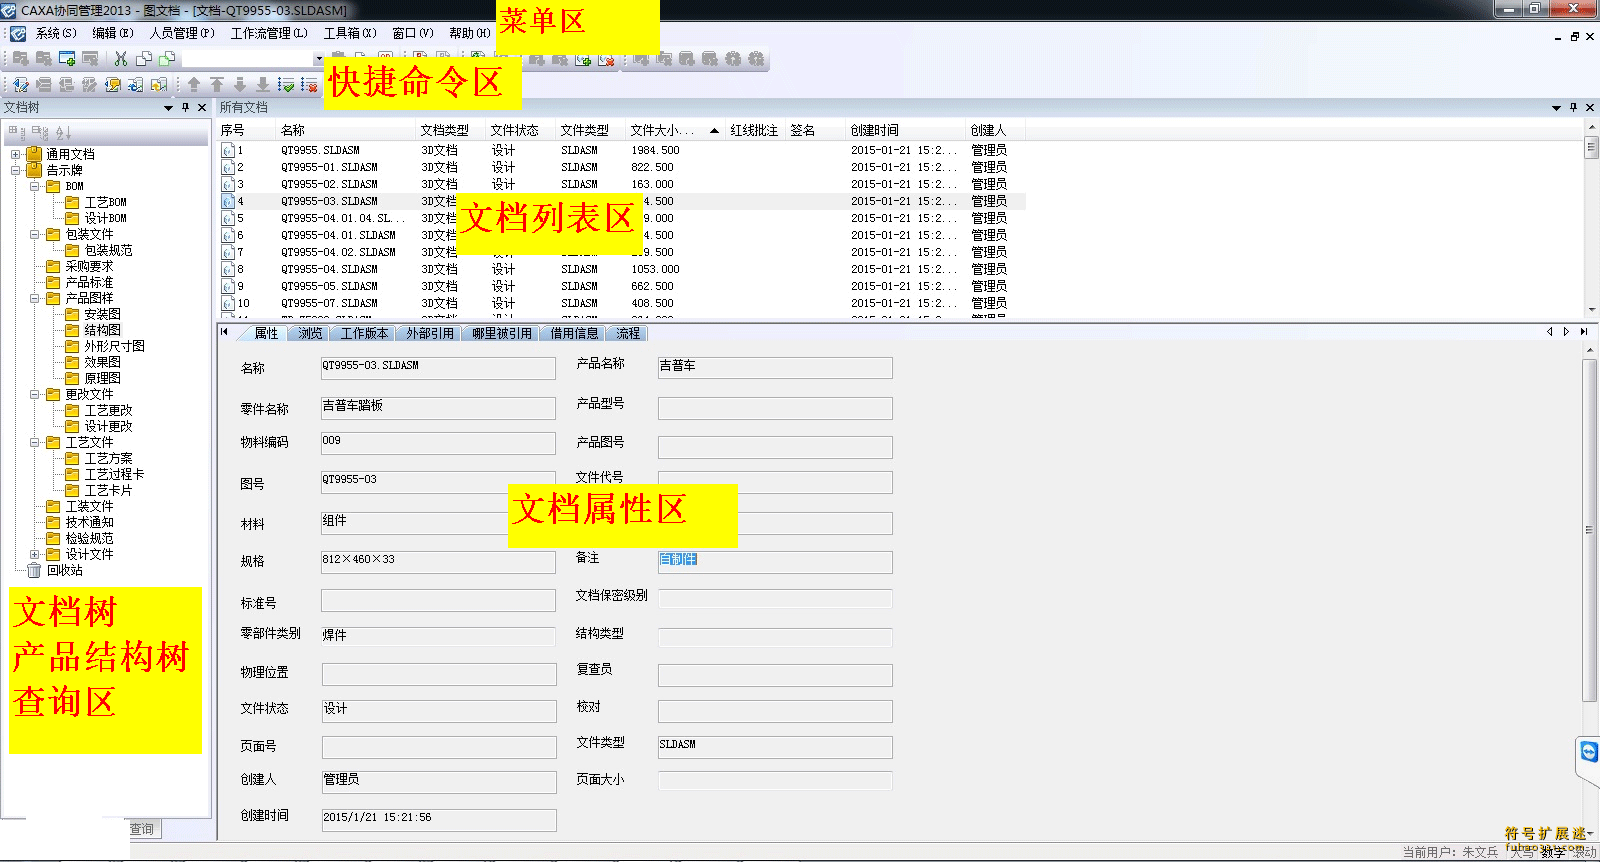This screenshot has width=1600, height=862.
Task: Click the collapse-all icon in document tree toolbar
Action: click(x=40, y=132)
